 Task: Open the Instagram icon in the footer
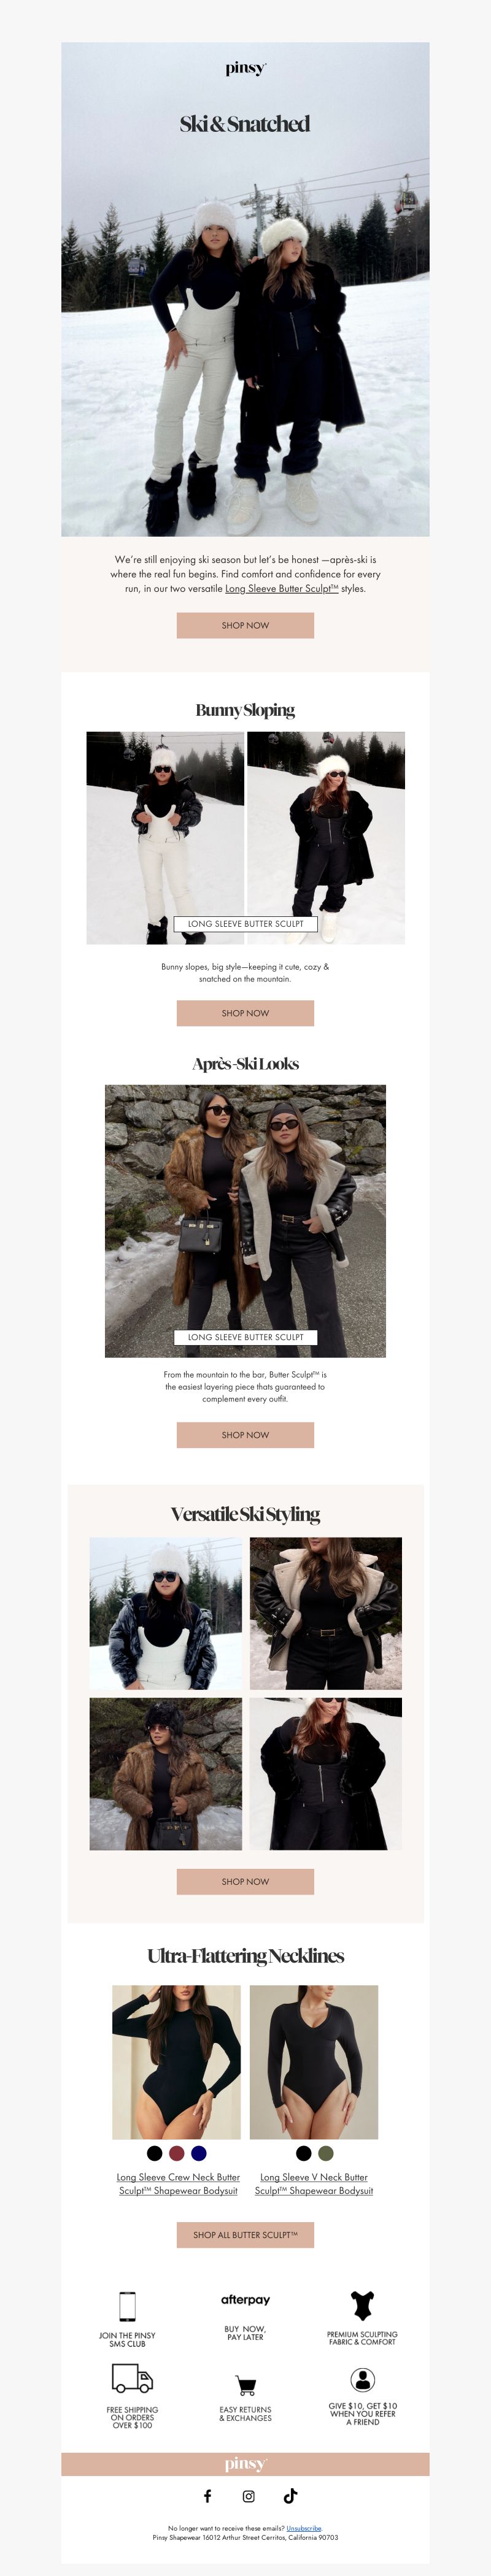248,2496
